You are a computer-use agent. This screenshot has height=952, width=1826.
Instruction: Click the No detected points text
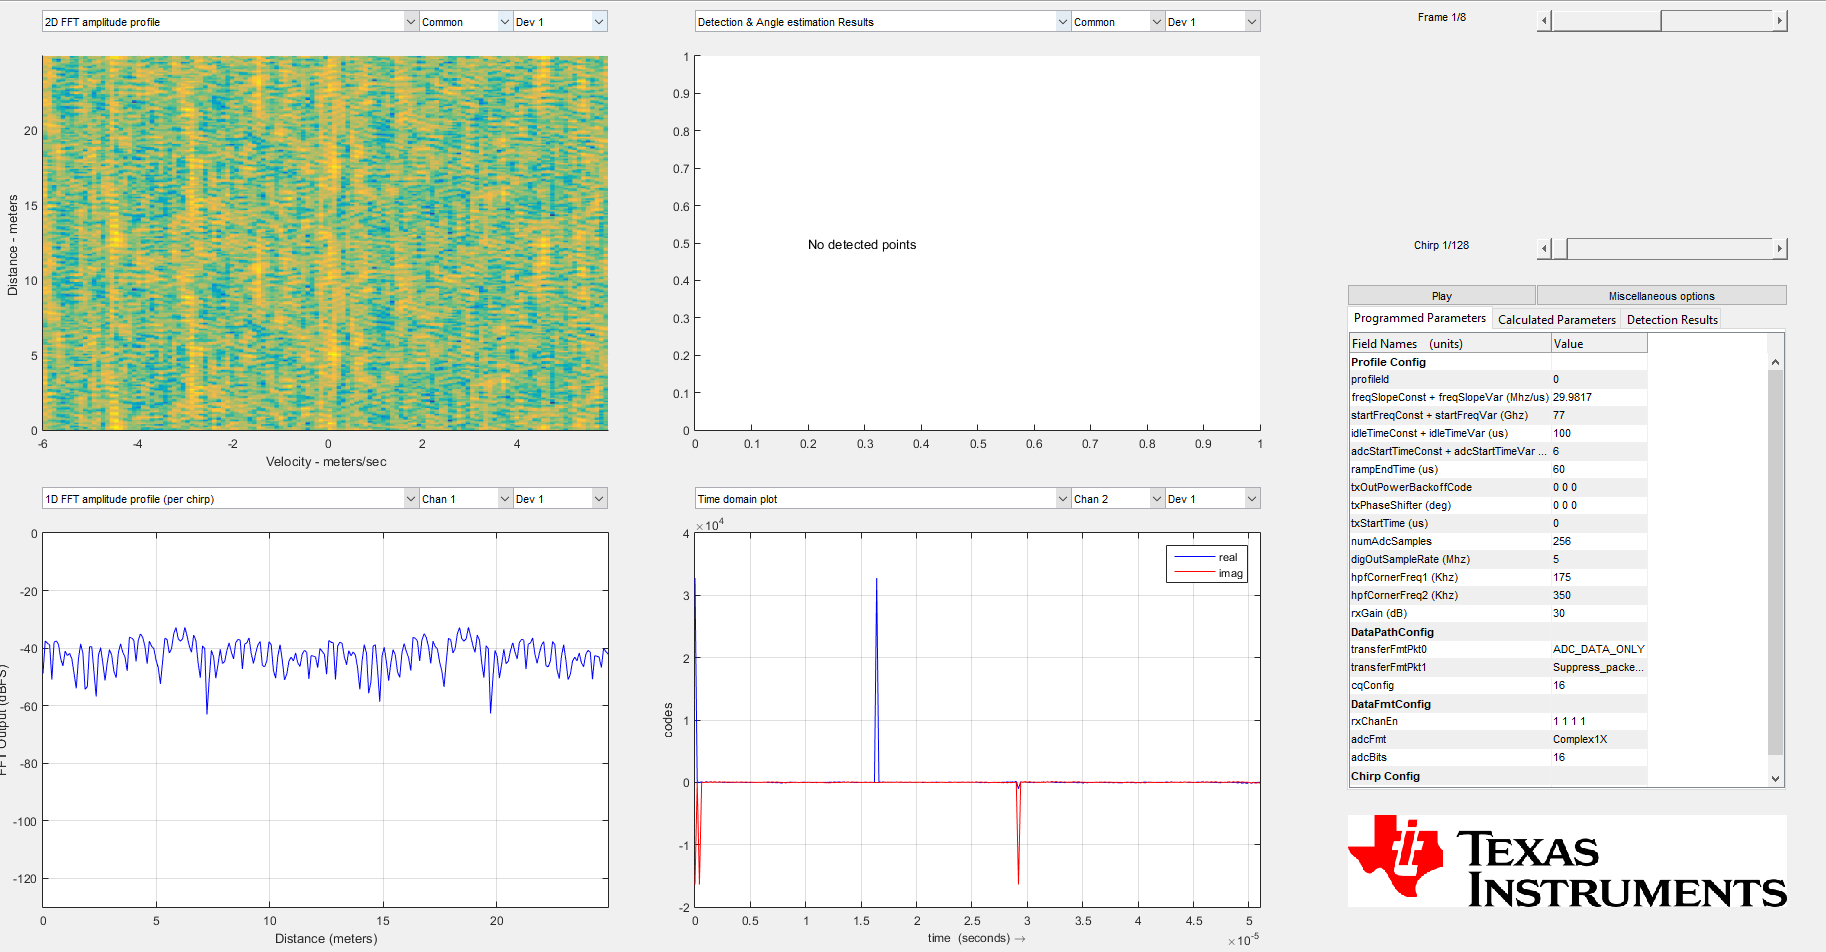pos(862,245)
